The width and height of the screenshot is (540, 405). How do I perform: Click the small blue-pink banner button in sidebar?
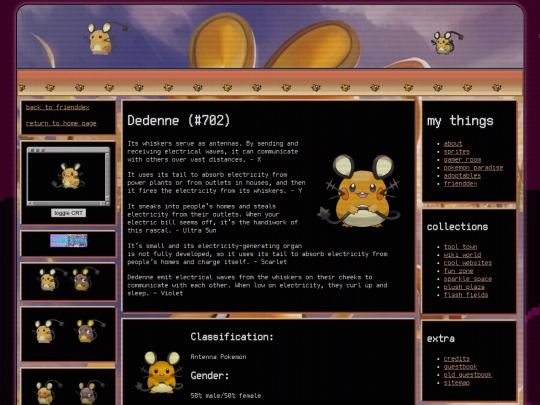(x=69, y=241)
